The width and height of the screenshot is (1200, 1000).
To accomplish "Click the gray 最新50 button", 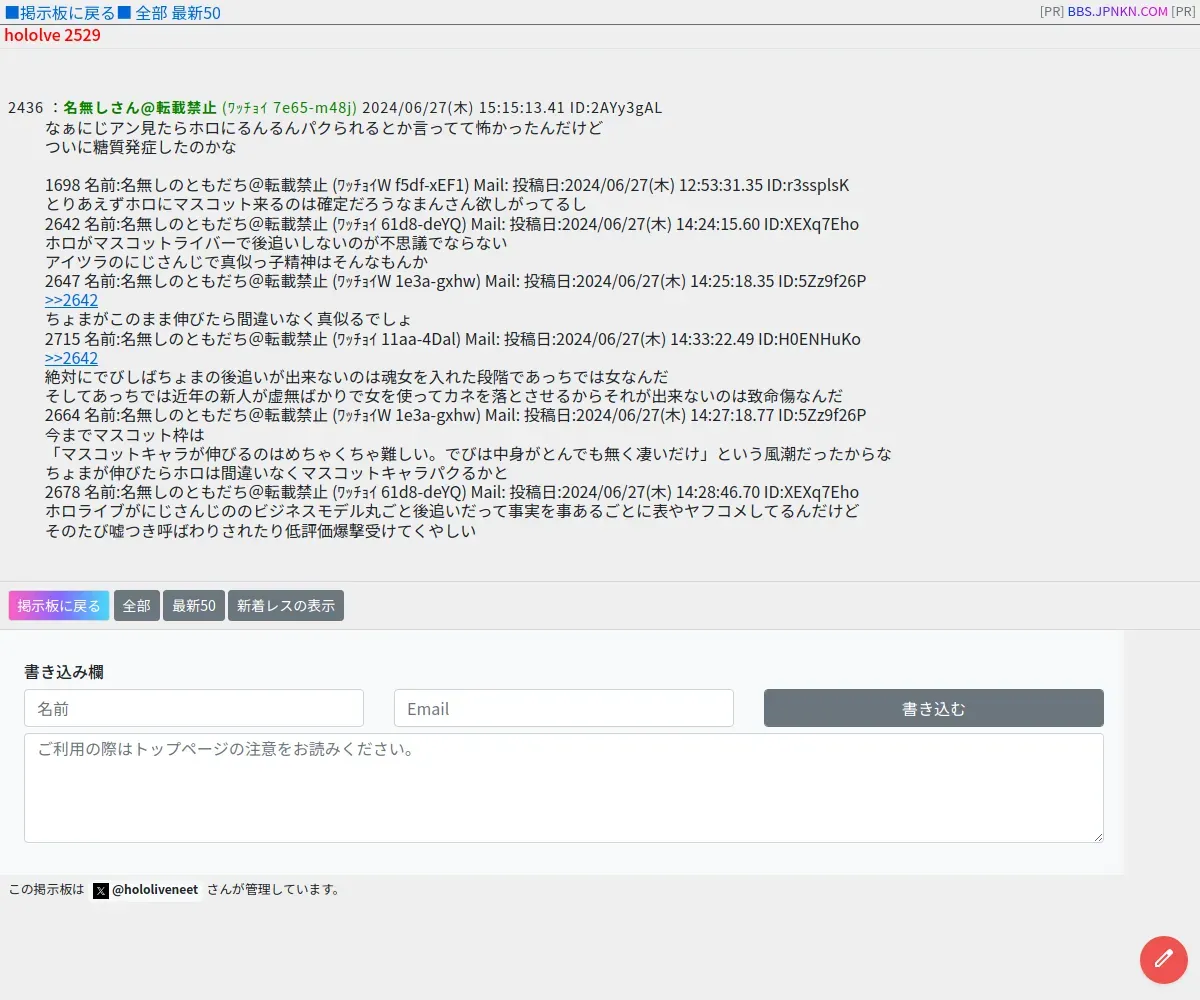I will [x=194, y=606].
